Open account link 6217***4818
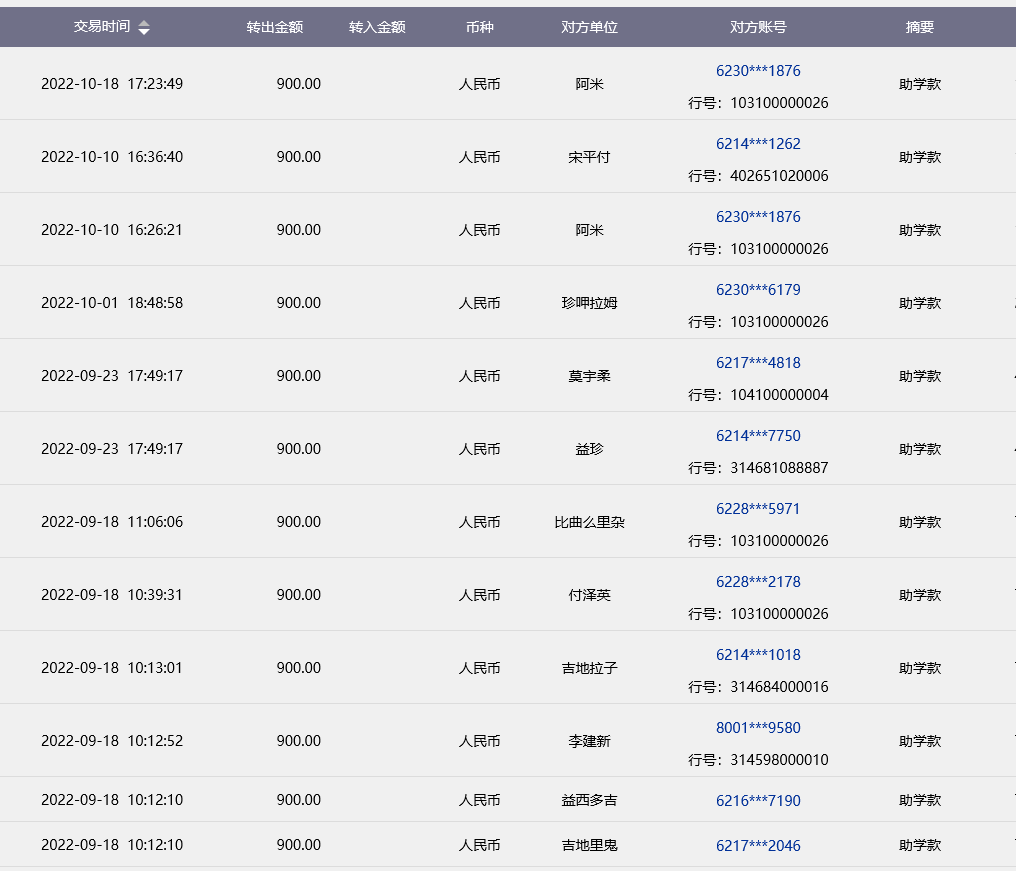 (x=758, y=363)
